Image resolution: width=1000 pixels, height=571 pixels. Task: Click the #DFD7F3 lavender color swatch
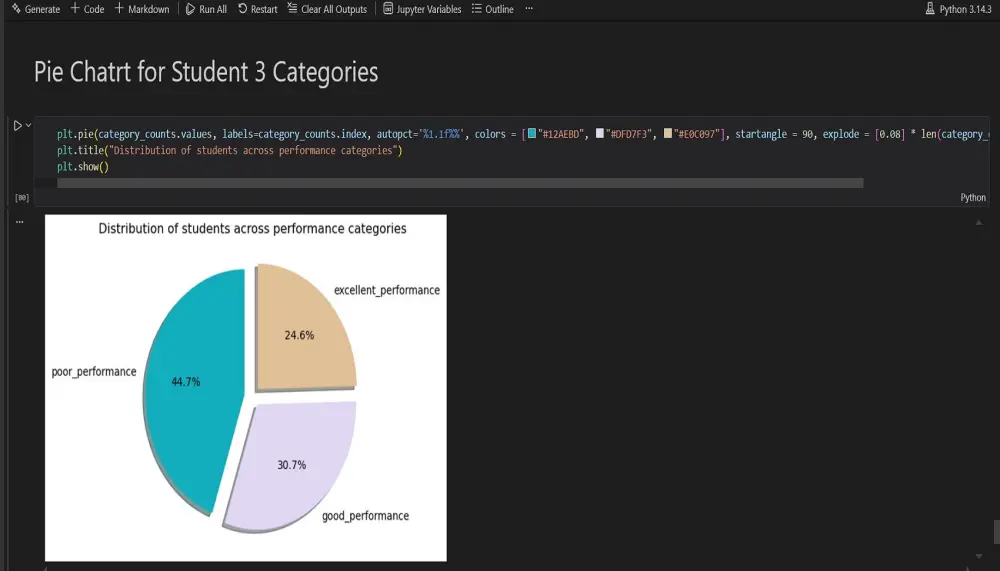pyautogui.click(x=599, y=133)
